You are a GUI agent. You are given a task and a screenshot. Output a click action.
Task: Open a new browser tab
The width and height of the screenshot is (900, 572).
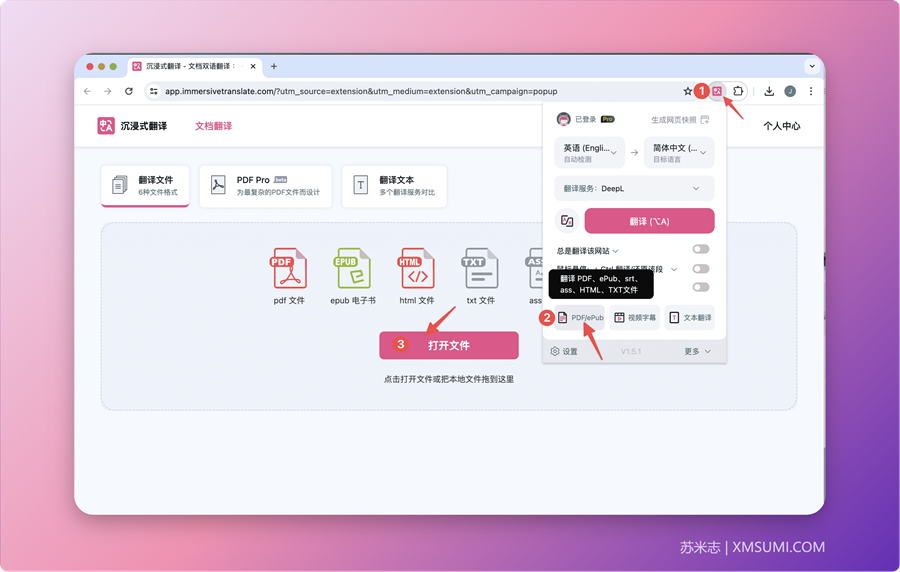click(274, 67)
